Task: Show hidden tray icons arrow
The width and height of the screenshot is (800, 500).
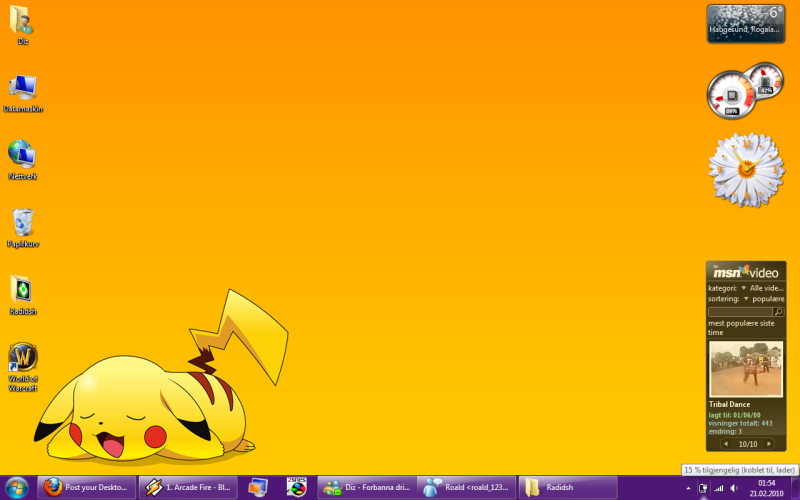Action: point(688,489)
